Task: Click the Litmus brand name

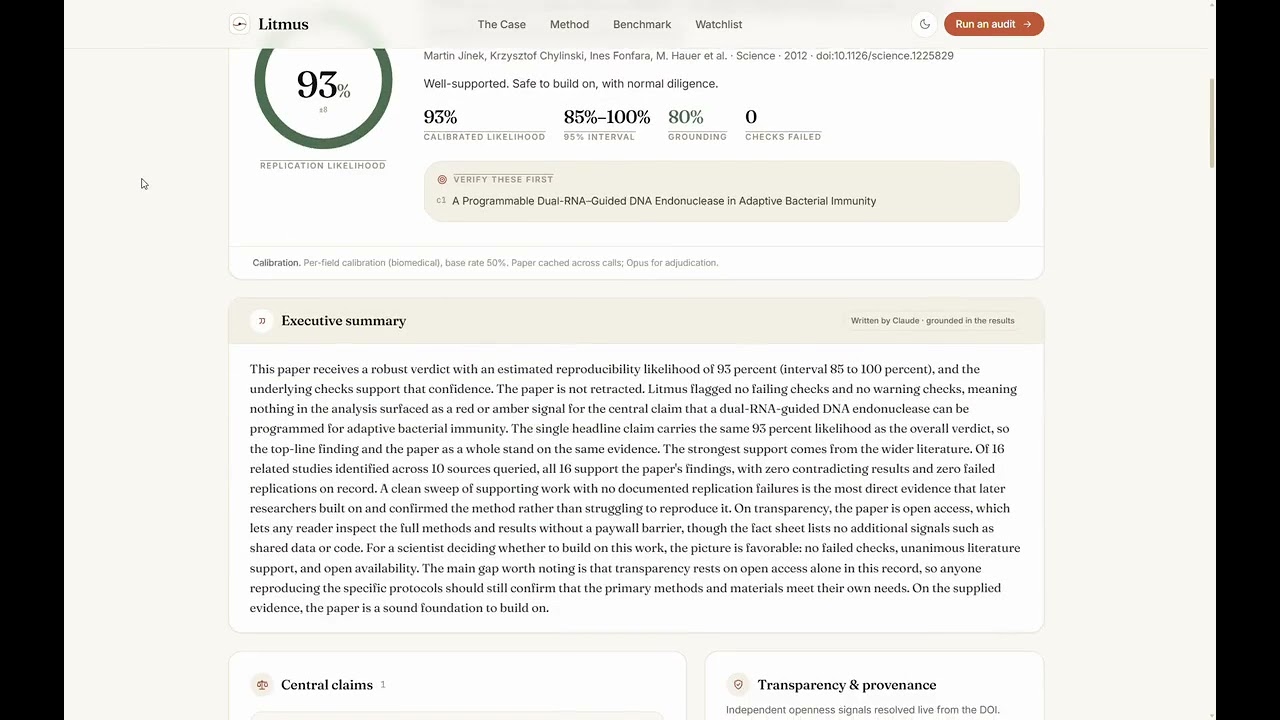Action: (x=283, y=24)
